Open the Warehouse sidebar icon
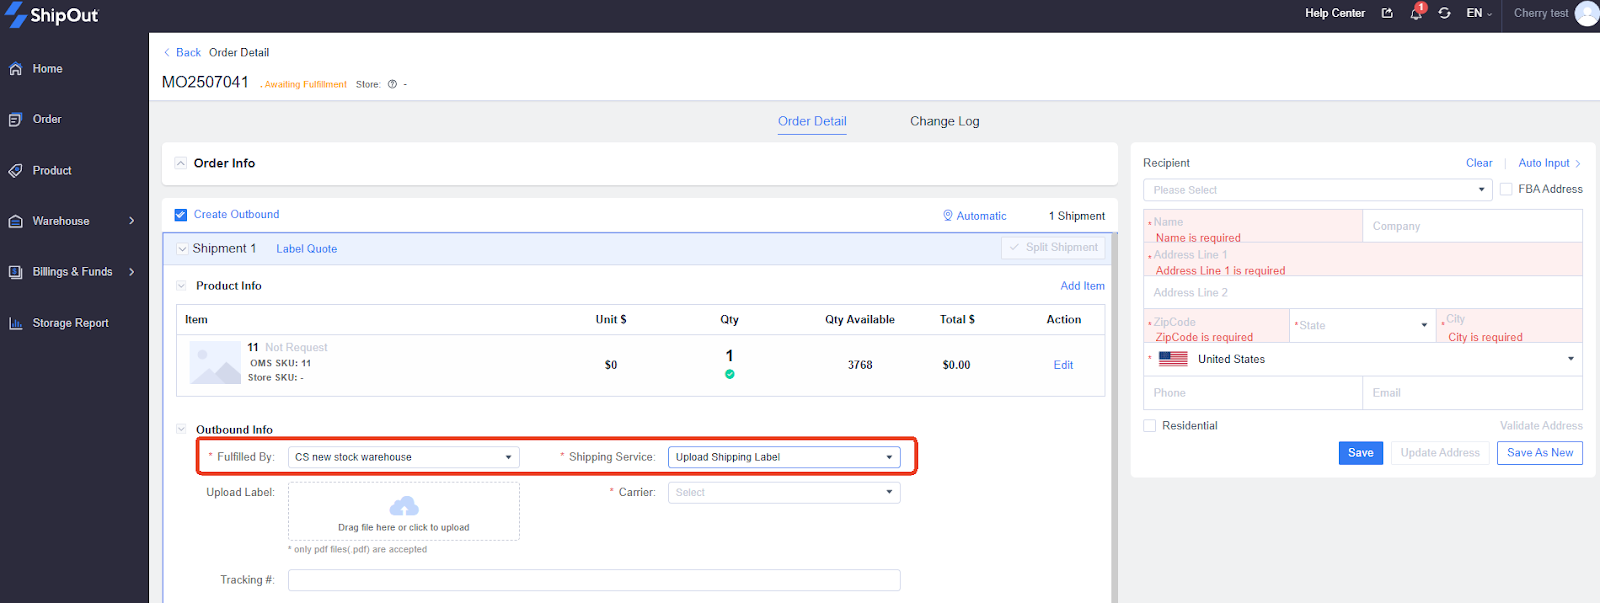 tap(16, 221)
